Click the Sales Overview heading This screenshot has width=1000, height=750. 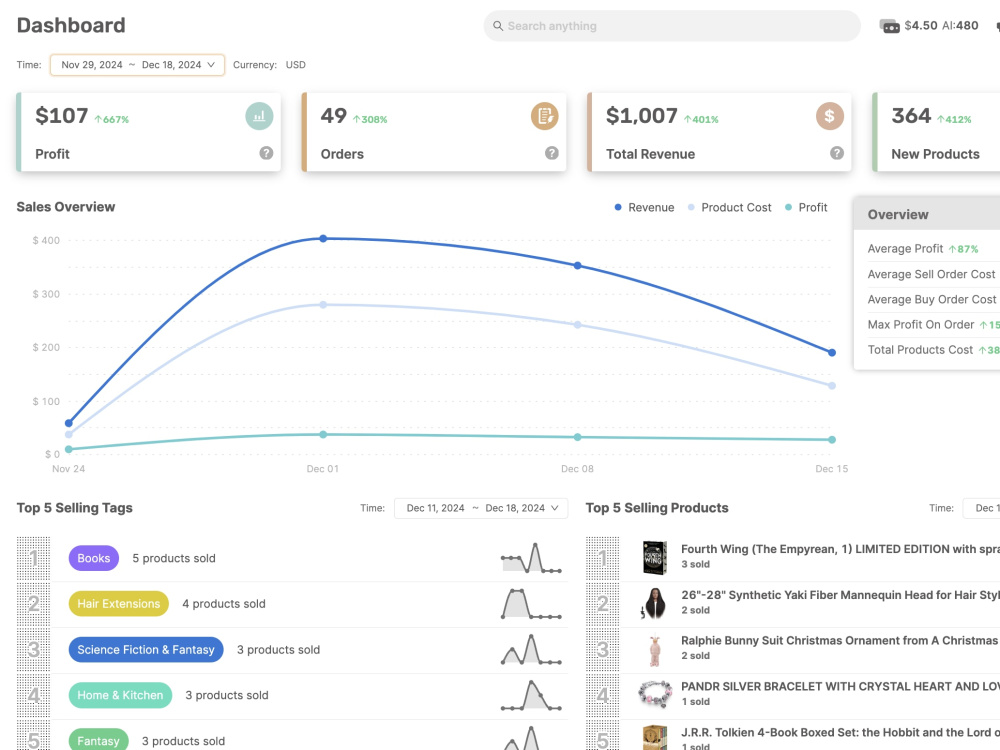point(66,207)
